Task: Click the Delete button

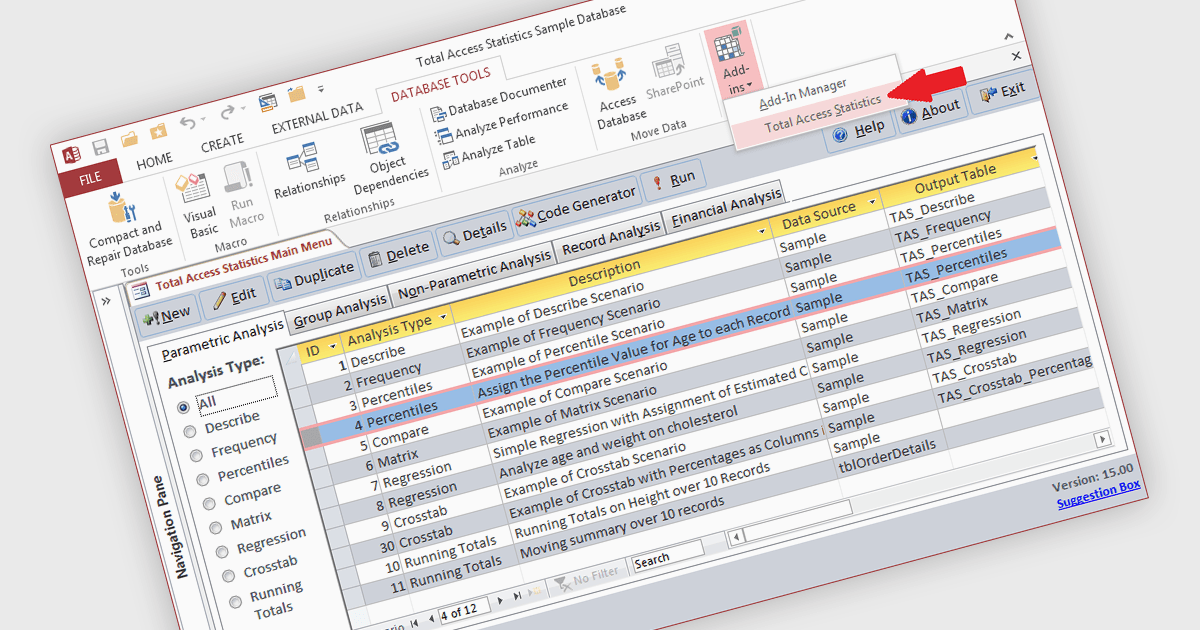Action: [x=398, y=253]
